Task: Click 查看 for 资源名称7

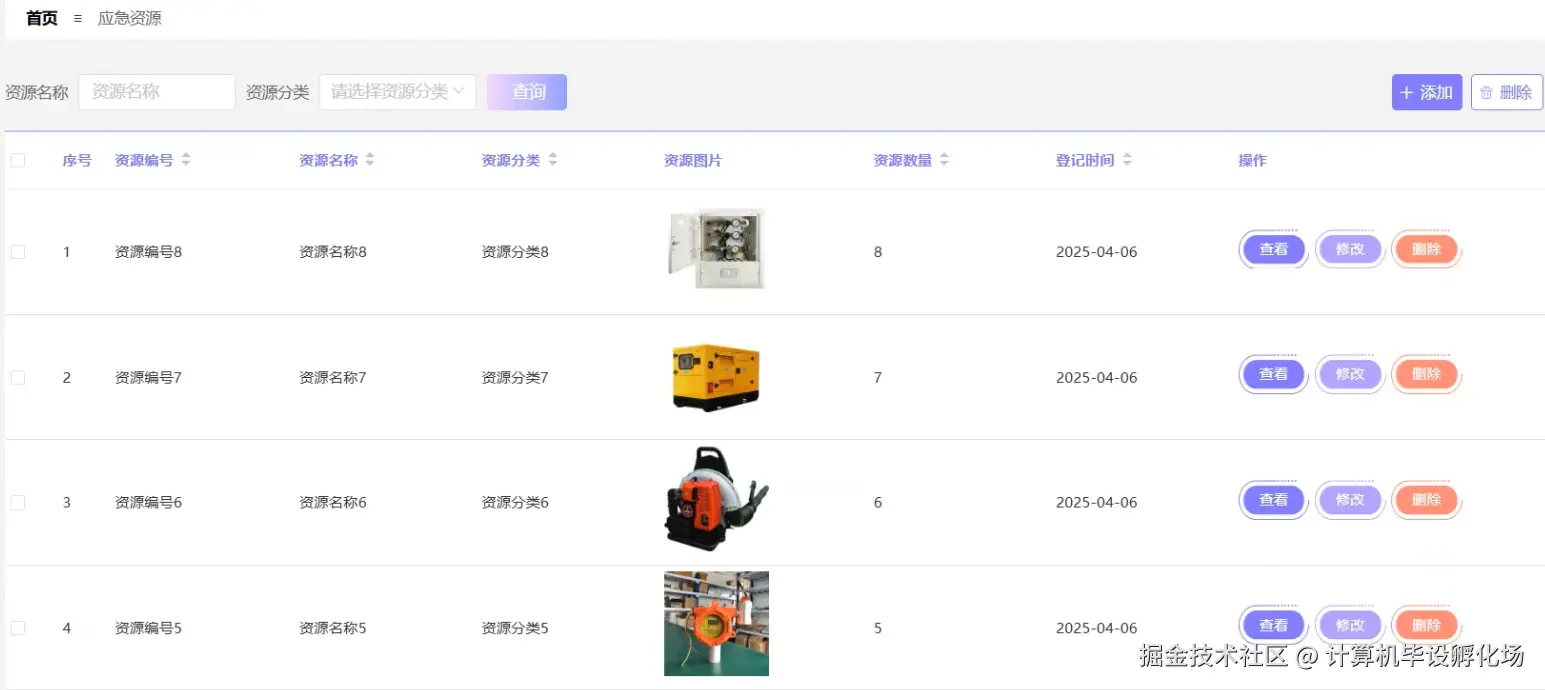Action: tap(1272, 374)
